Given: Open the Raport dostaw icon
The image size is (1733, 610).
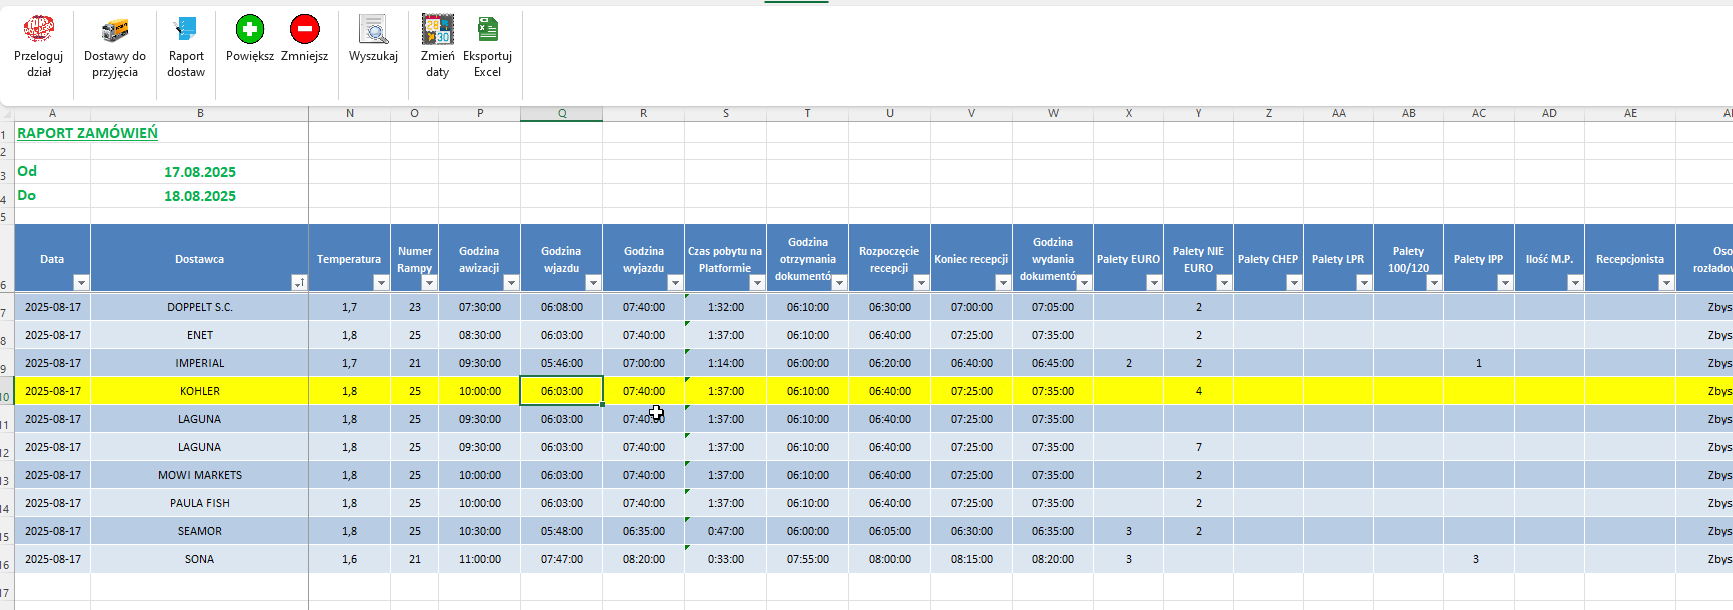Looking at the screenshot, I should coord(186,30).
